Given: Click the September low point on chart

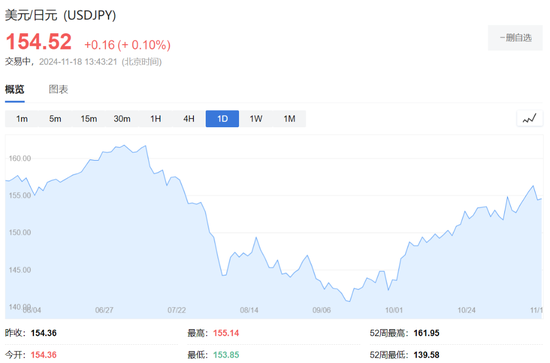Looking at the screenshot, I should (x=349, y=301).
